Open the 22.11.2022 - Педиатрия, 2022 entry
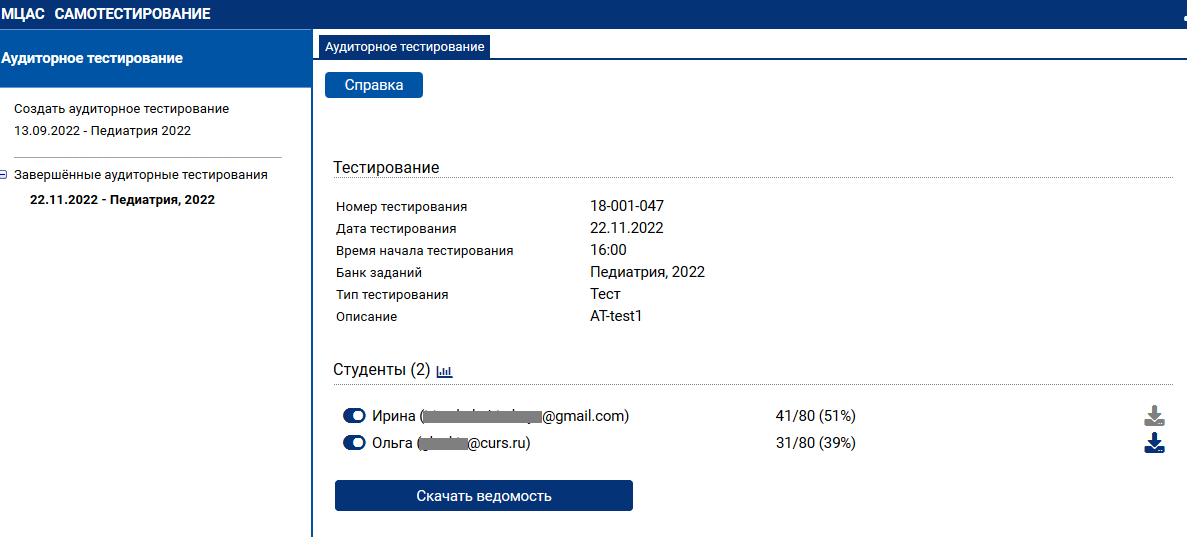Image resolution: width=1187 pixels, height=537 pixels. [122, 199]
